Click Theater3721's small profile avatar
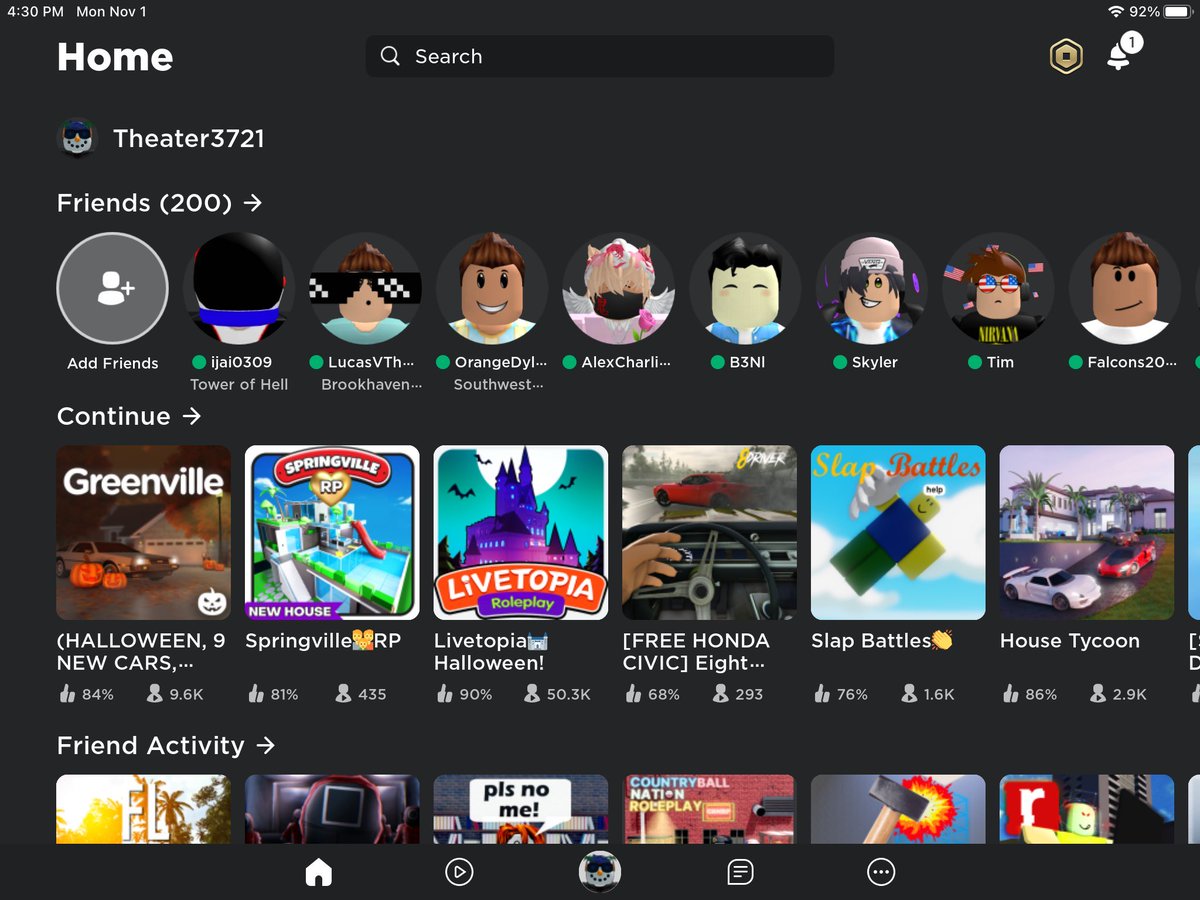This screenshot has width=1200, height=900. tap(77, 139)
